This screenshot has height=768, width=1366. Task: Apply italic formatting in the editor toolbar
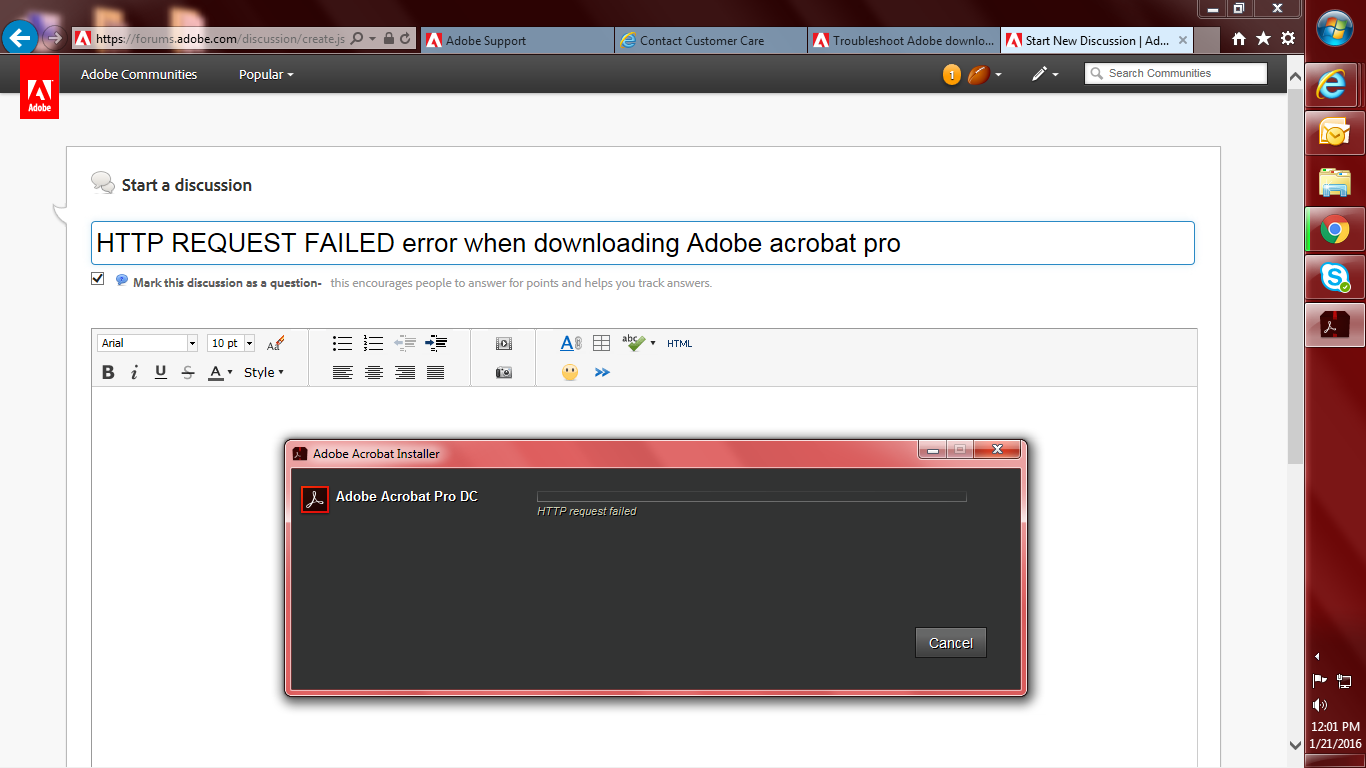point(134,372)
